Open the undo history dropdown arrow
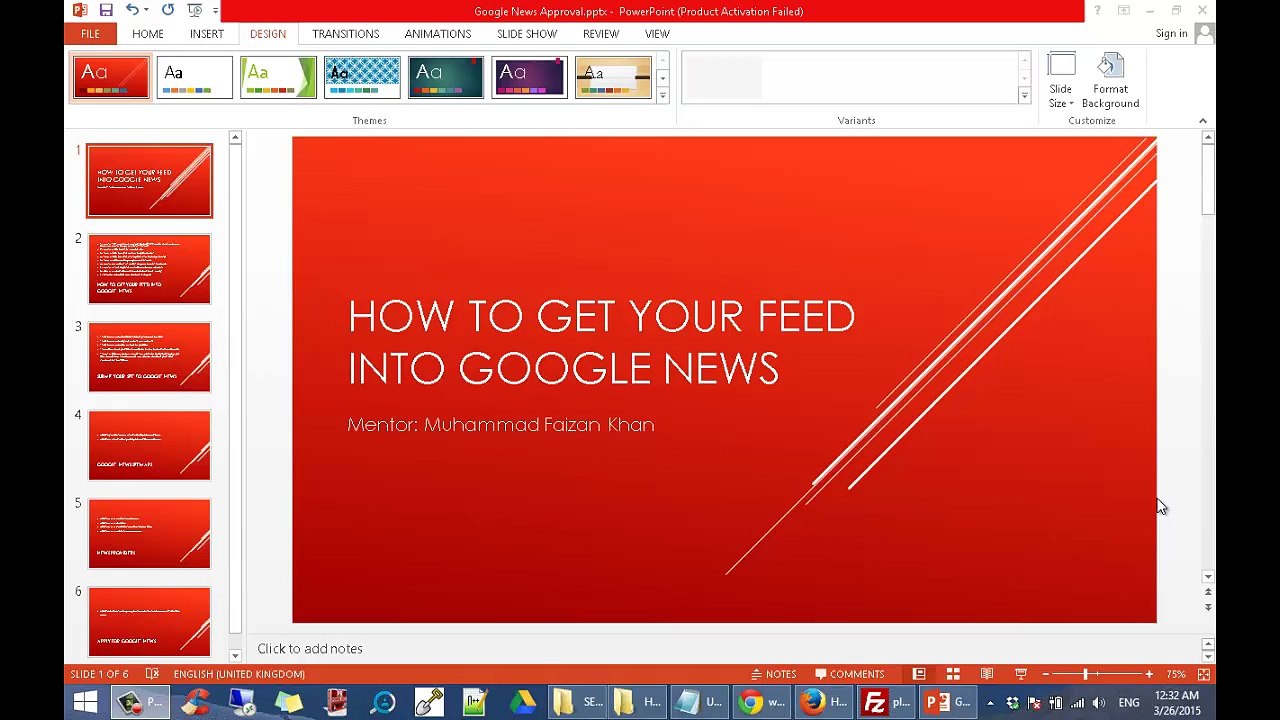 tap(146, 11)
